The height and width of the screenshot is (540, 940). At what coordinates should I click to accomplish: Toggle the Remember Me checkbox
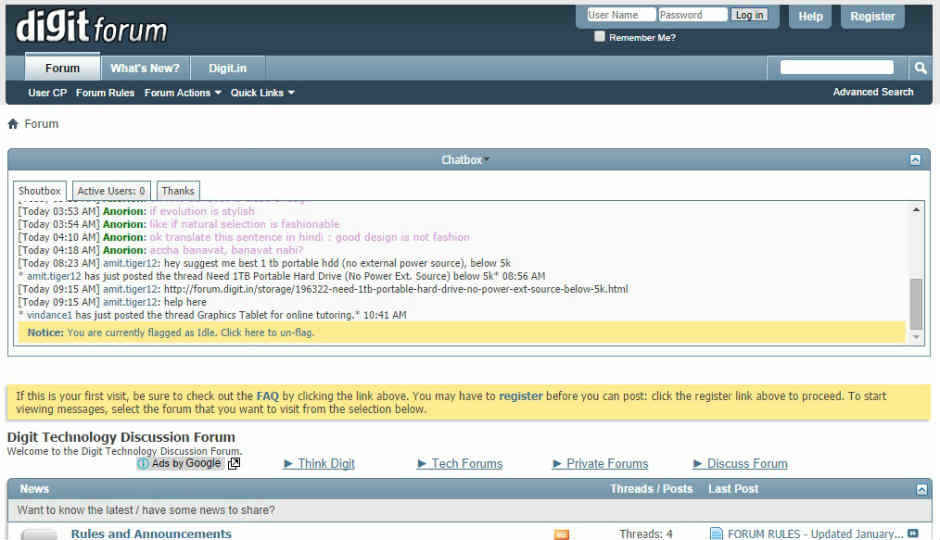[x=599, y=36]
